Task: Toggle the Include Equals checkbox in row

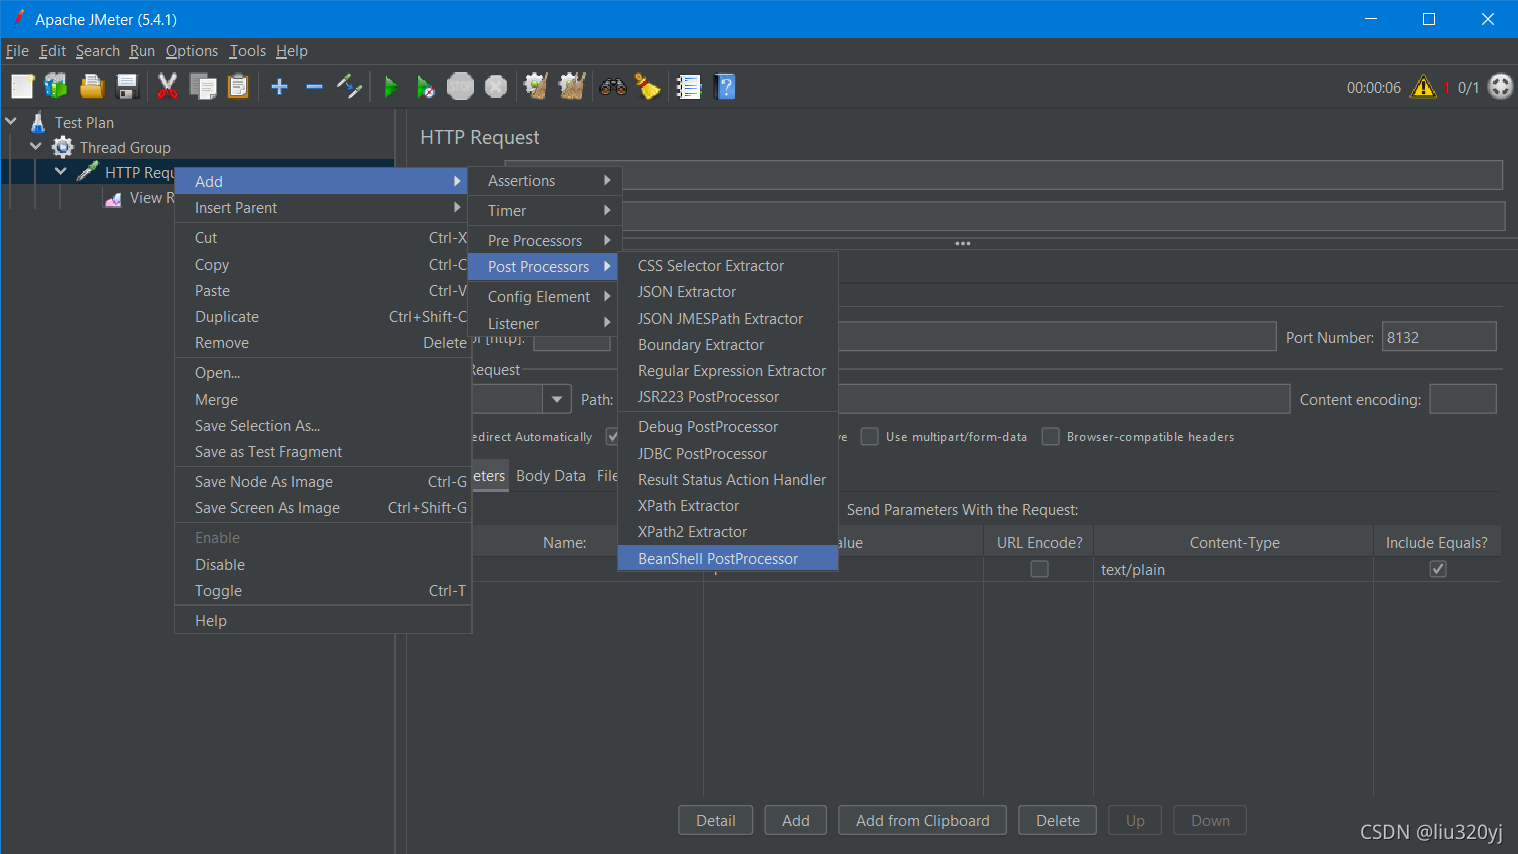Action: coord(1438,569)
